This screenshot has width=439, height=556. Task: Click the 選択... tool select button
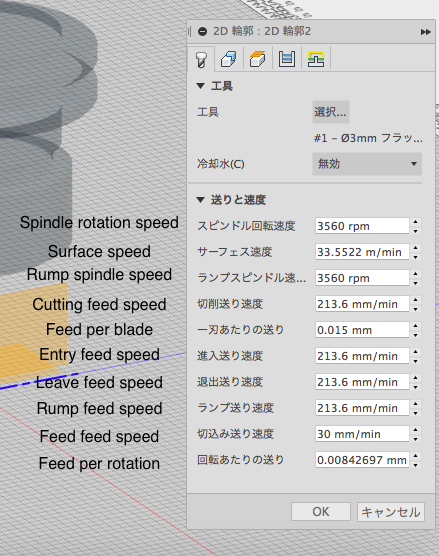coord(330,112)
